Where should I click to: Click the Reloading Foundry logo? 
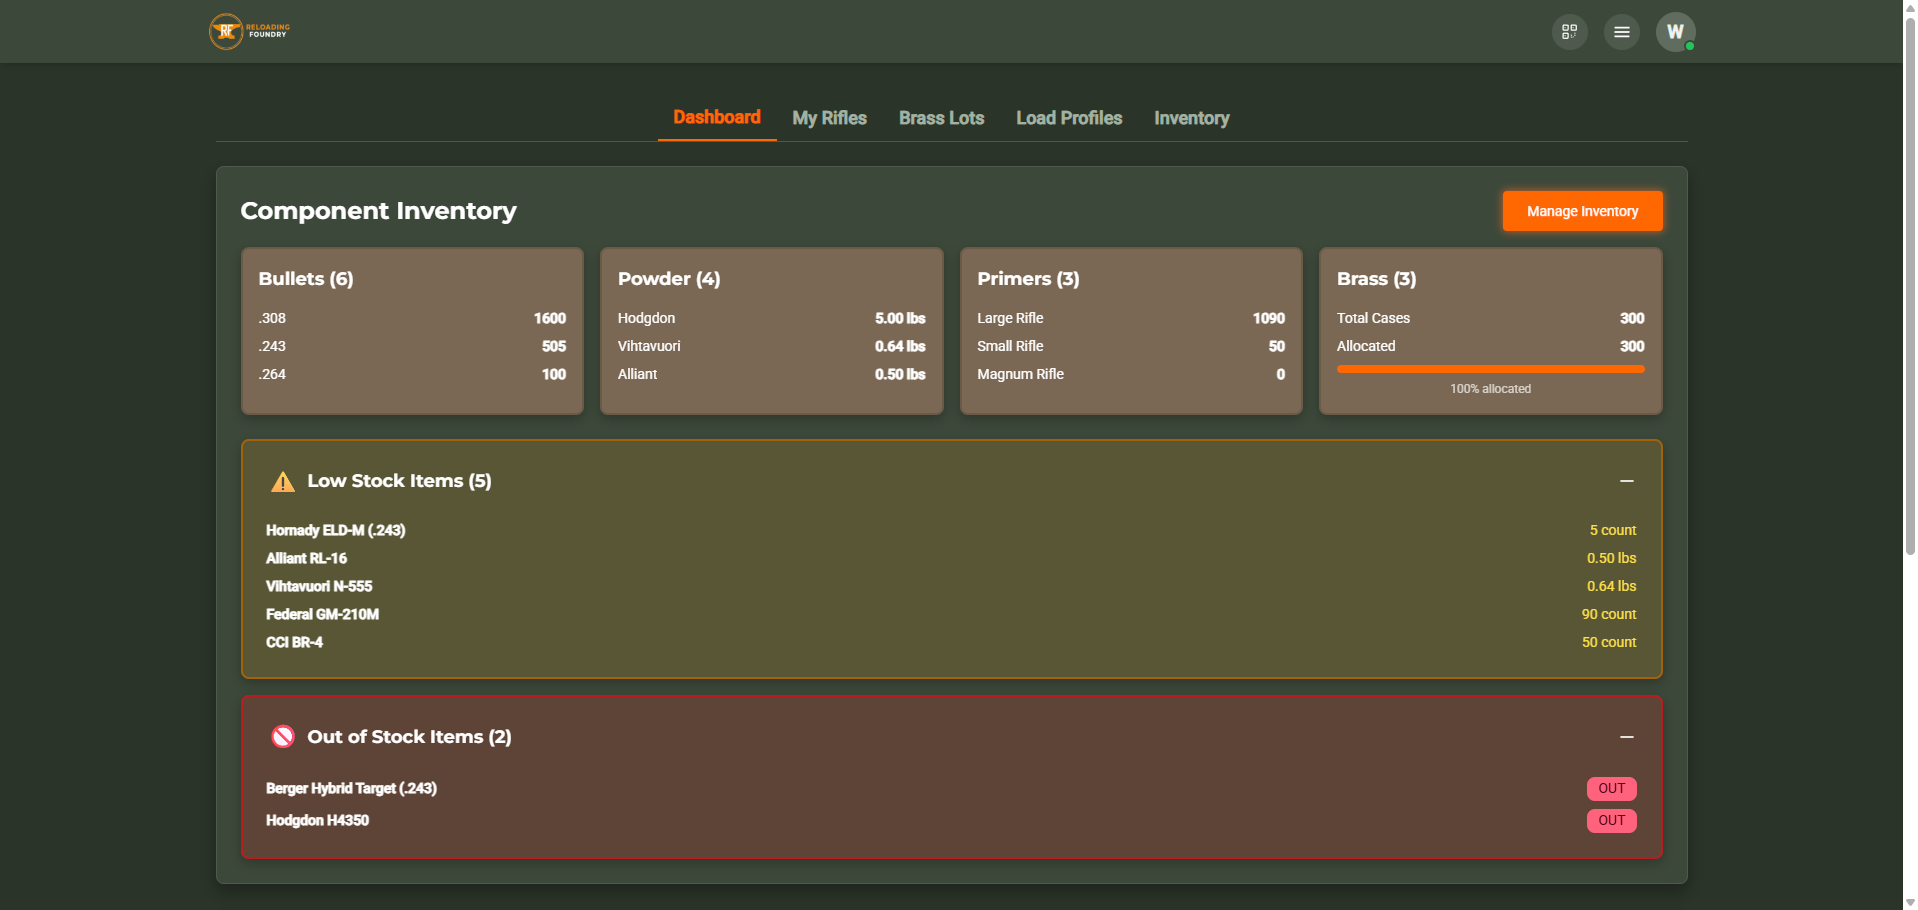pos(250,31)
